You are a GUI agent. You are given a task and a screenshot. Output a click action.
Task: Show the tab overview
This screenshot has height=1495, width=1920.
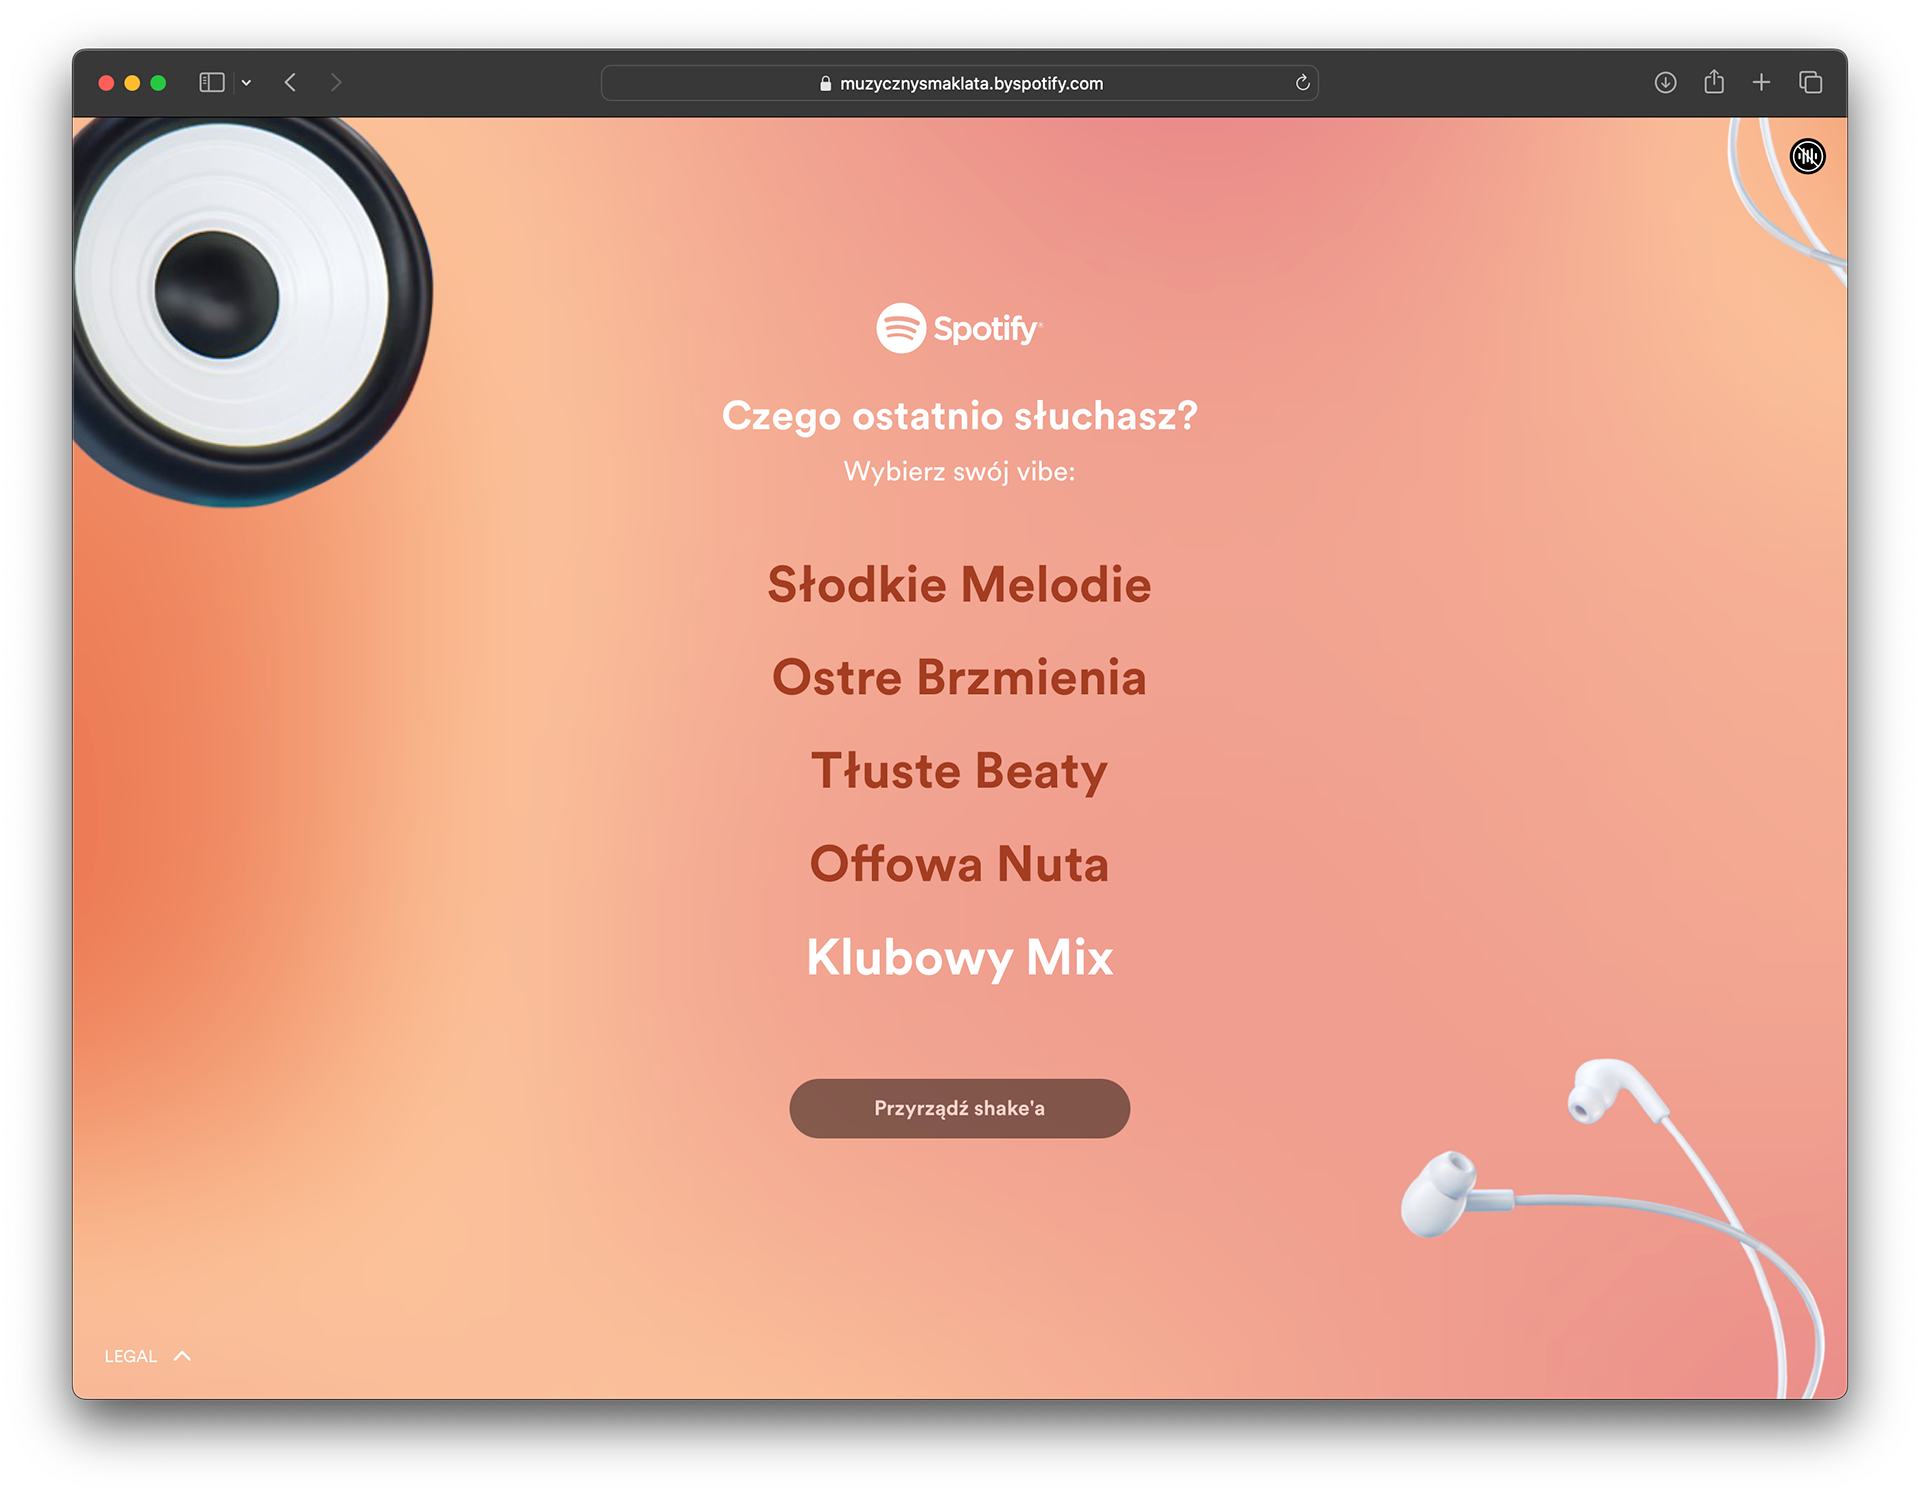pyautogui.click(x=1810, y=83)
